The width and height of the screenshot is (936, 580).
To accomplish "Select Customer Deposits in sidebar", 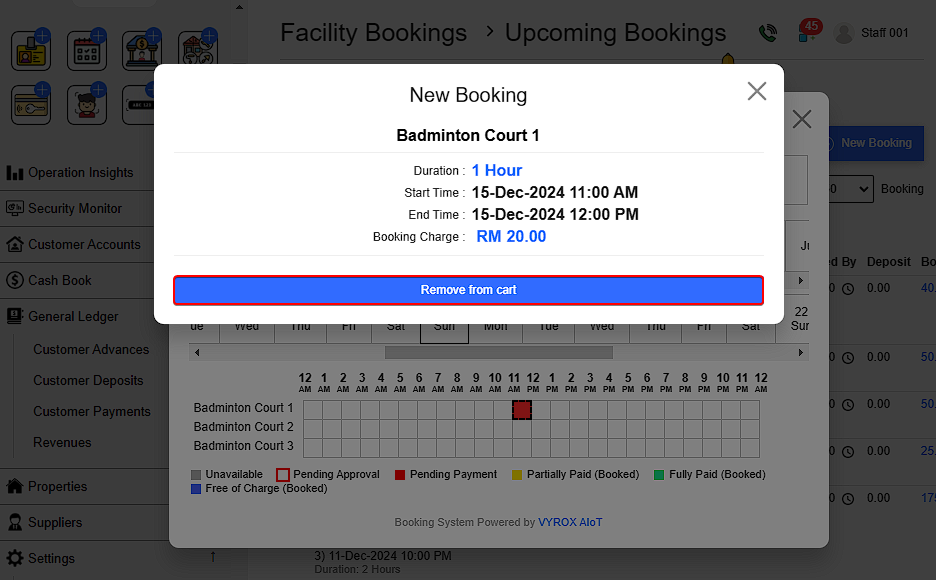I will [88, 380].
